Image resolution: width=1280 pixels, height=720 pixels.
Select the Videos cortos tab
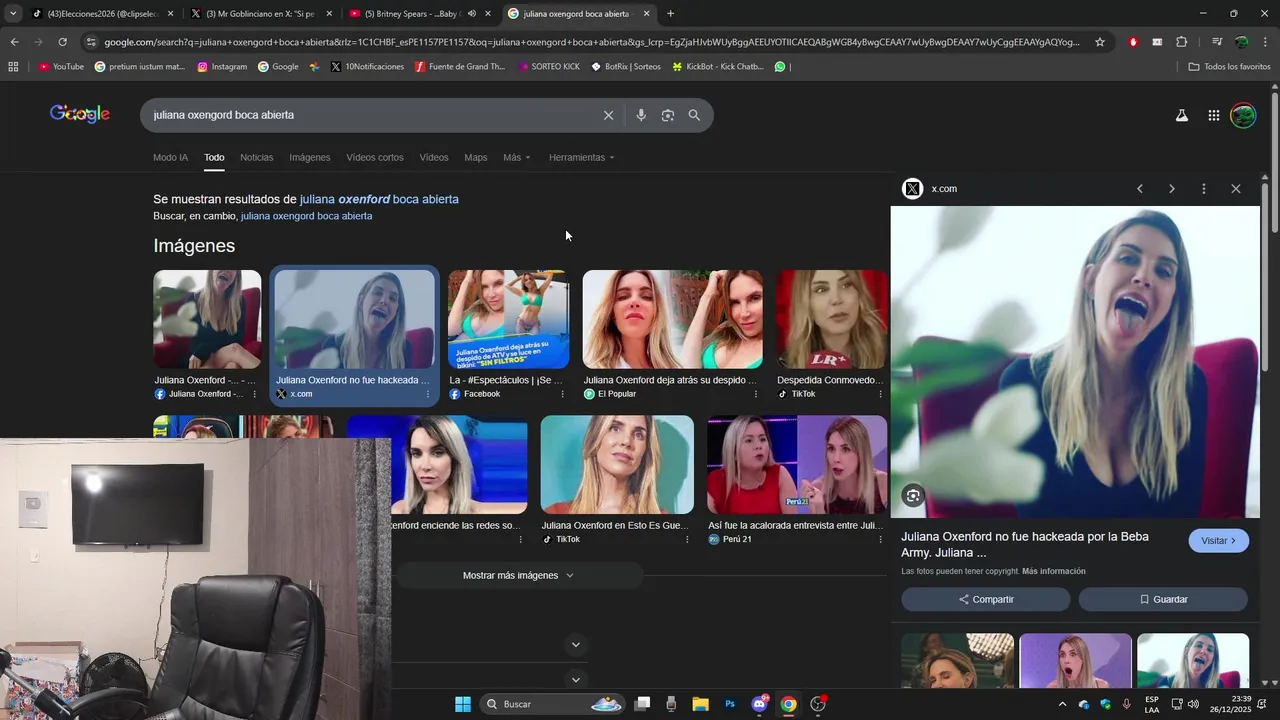tap(375, 158)
